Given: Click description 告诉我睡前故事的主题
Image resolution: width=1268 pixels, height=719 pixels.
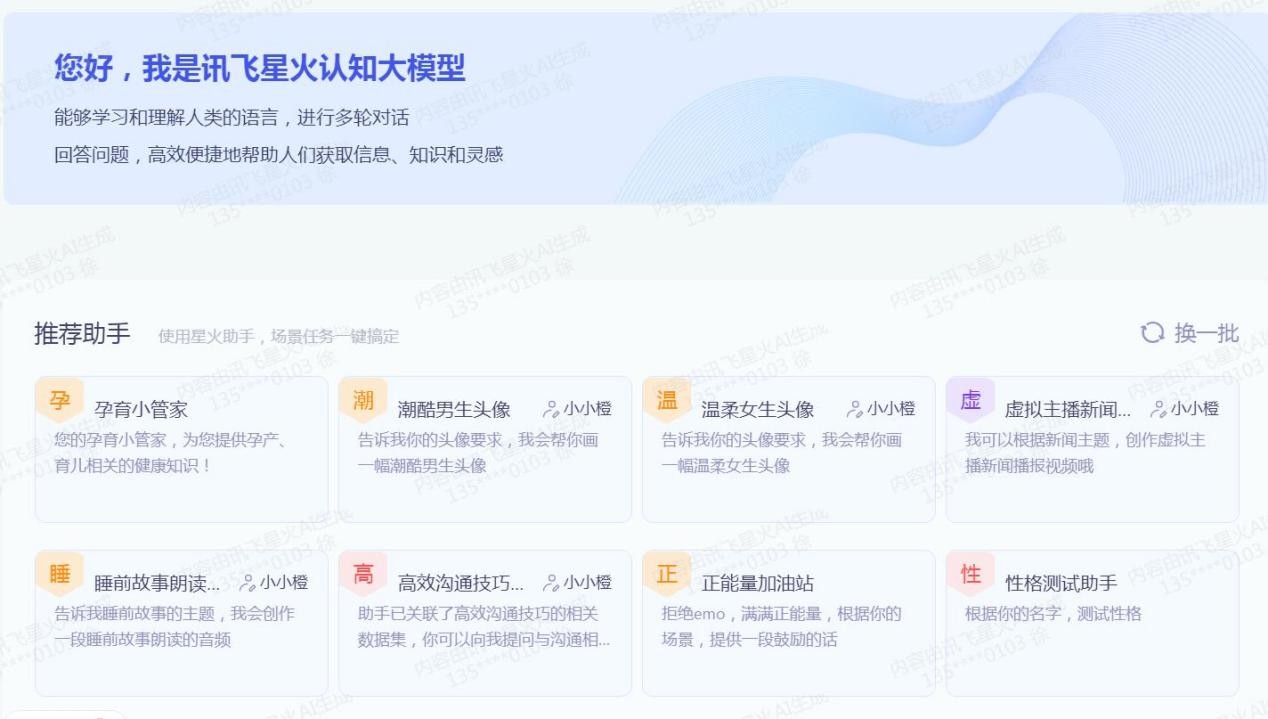Looking at the screenshot, I should pos(174,626).
